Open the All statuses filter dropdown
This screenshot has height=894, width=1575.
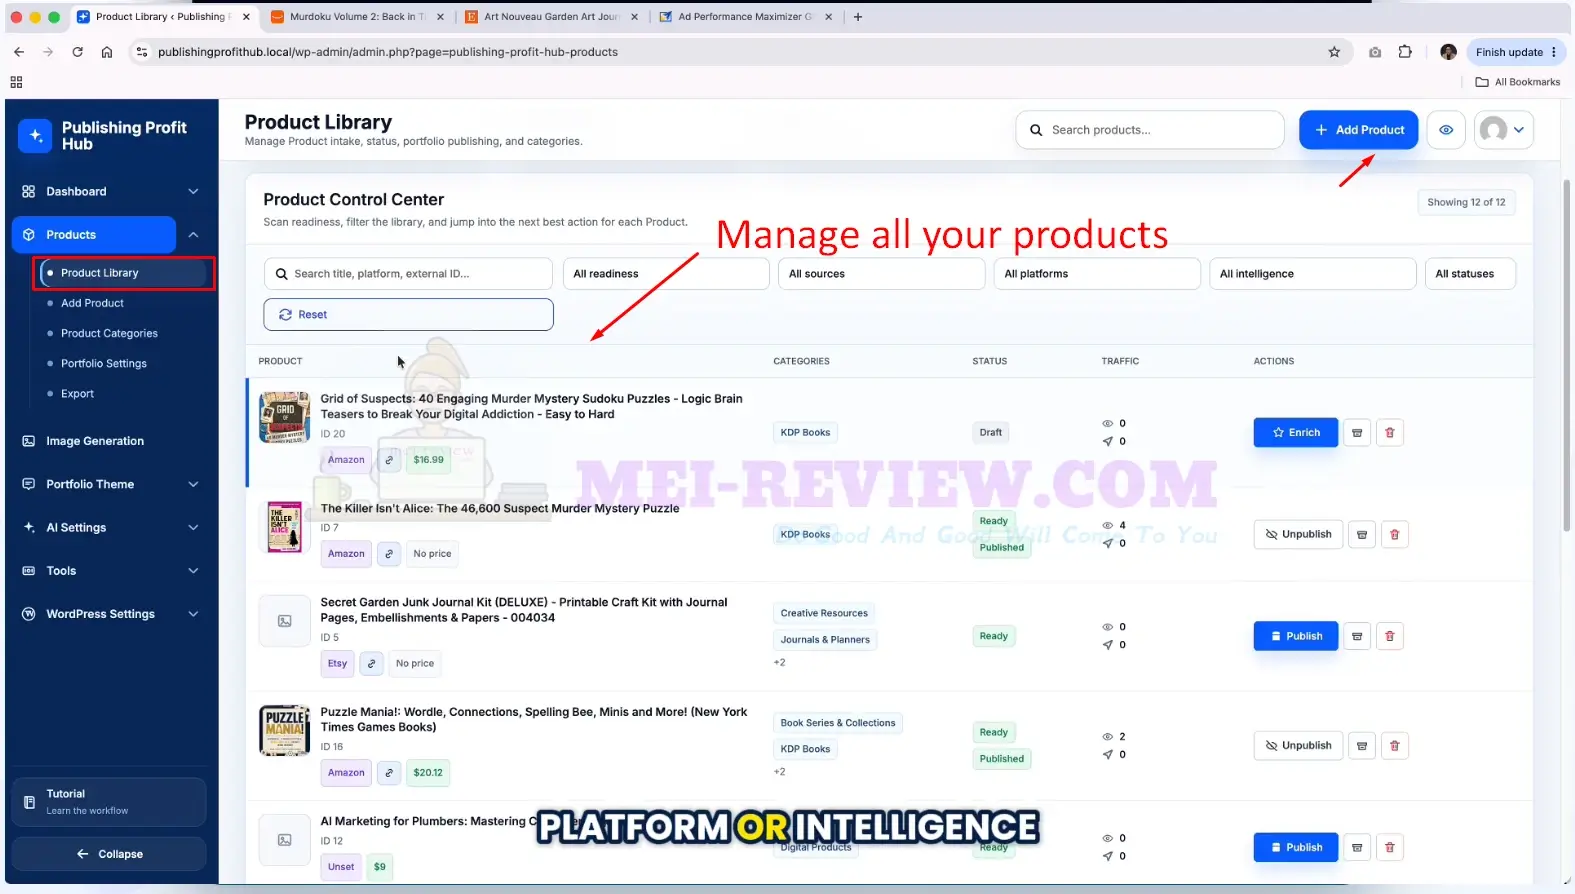pos(1470,274)
